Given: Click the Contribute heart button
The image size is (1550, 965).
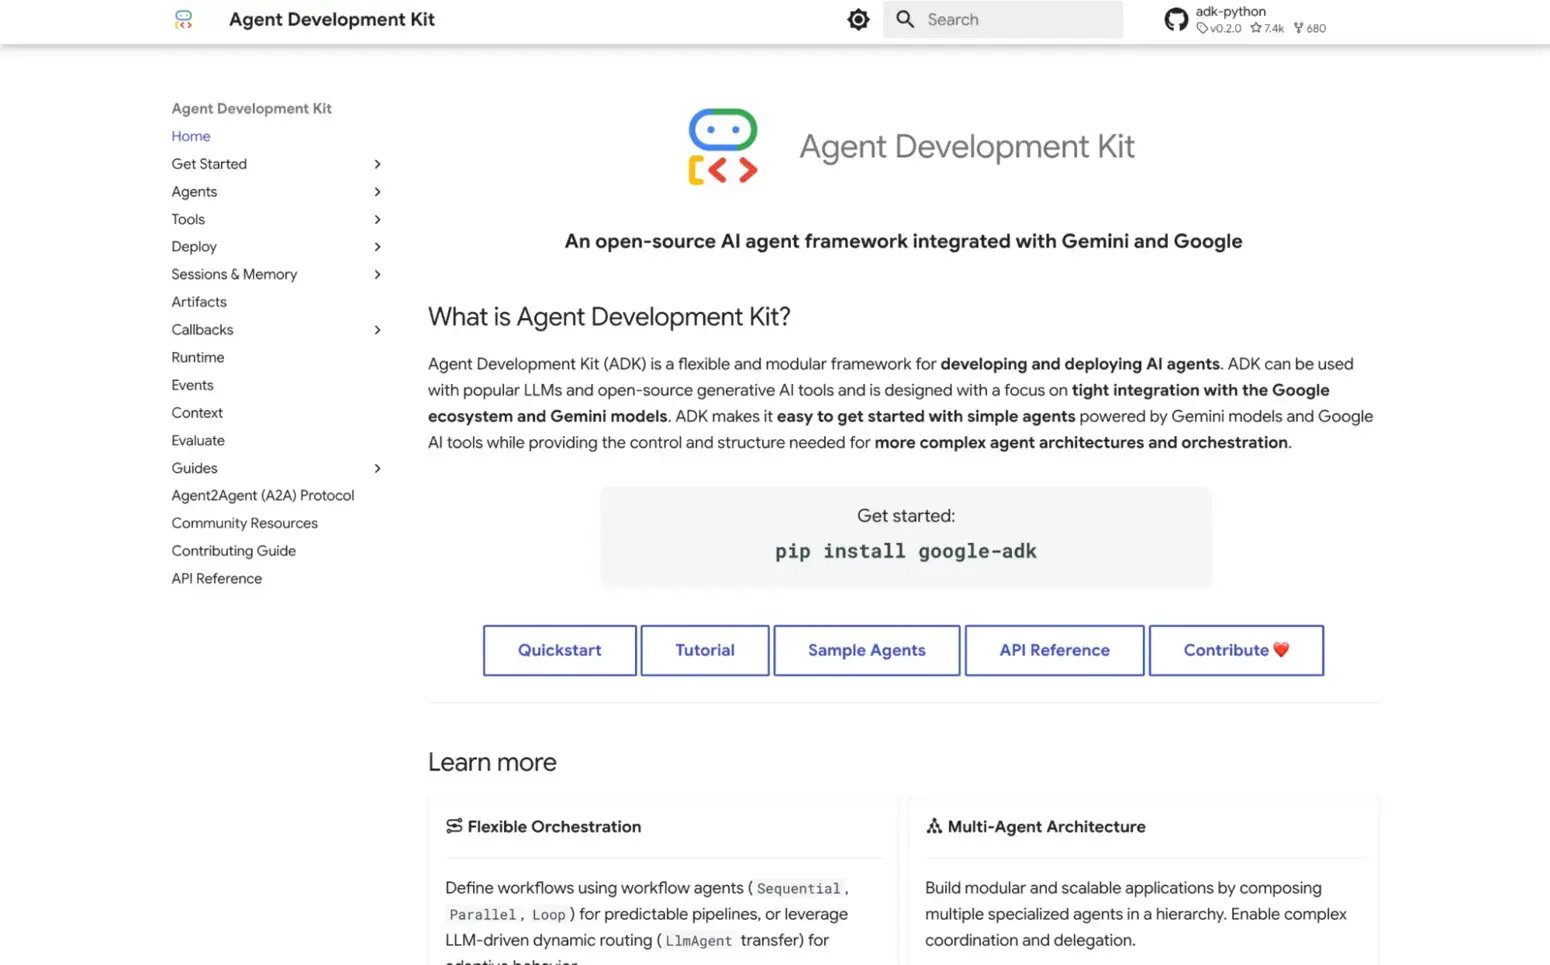Looking at the screenshot, I should pos(1236,650).
